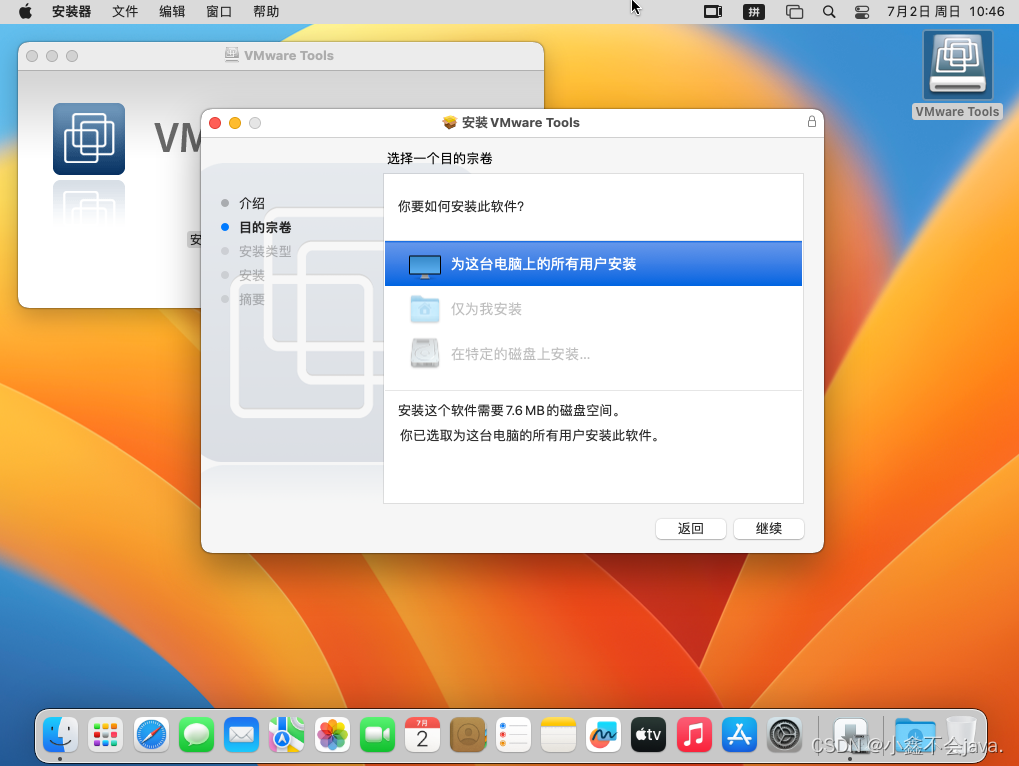The image size is (1019, 766).
Task: Click the Installer app in Dock
Action: tap(851, 735)
